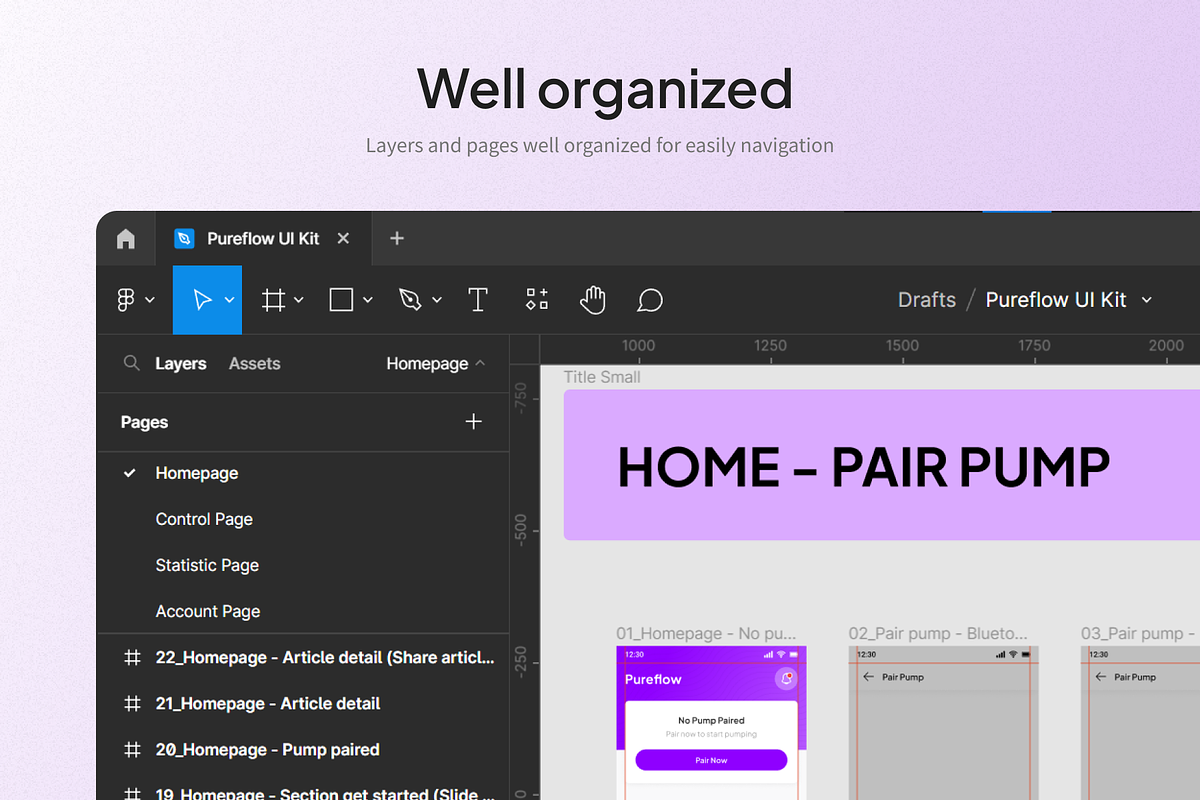
Task: Click frame icon of 22_Homepage layer
Action: click(131, 658)
